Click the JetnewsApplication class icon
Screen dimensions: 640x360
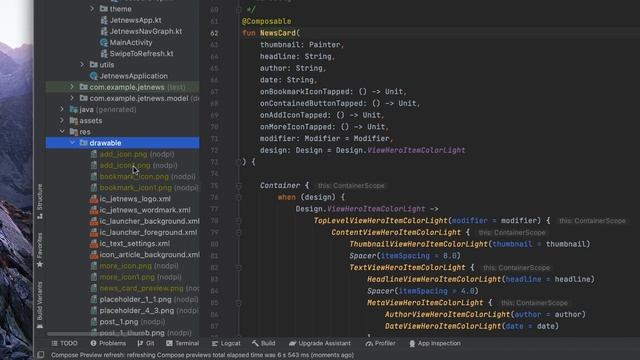pos(93,76)
